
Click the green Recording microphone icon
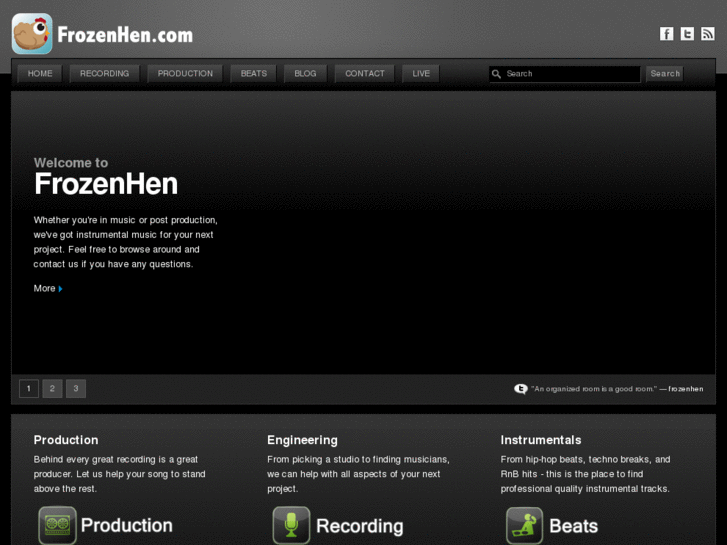291,525
